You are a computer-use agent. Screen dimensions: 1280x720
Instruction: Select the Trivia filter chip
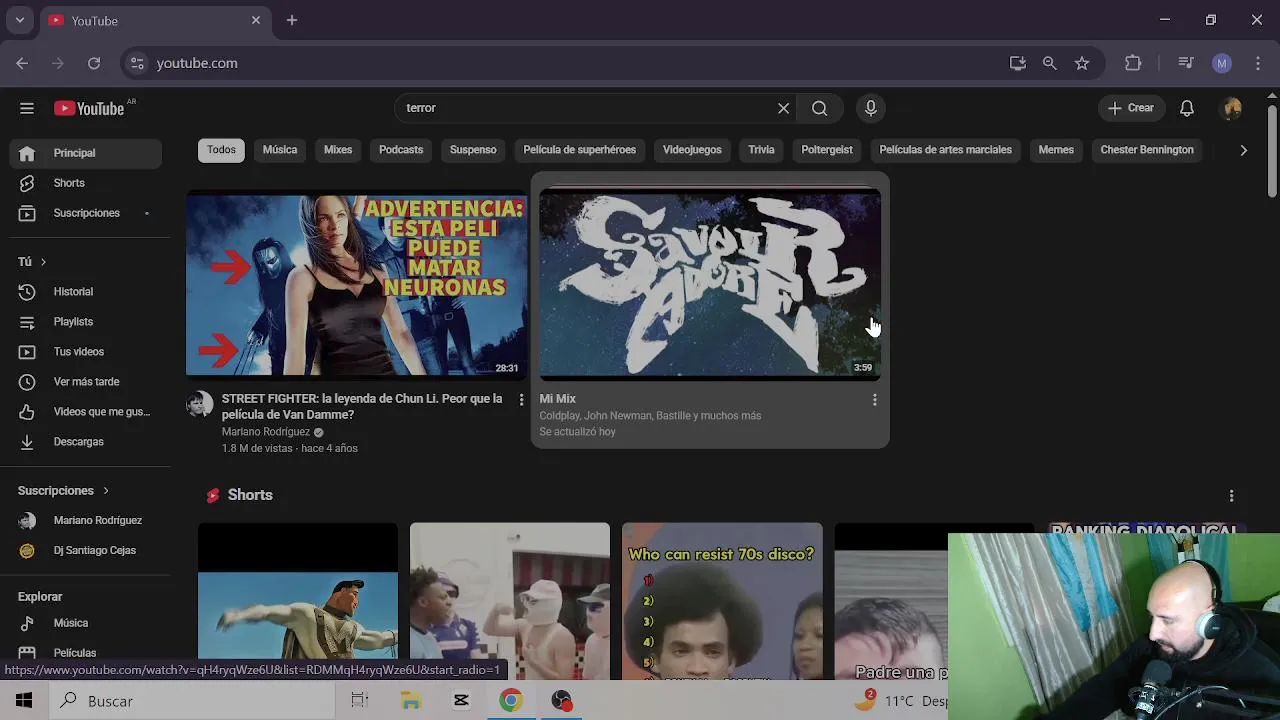click(x=761, y=150)
